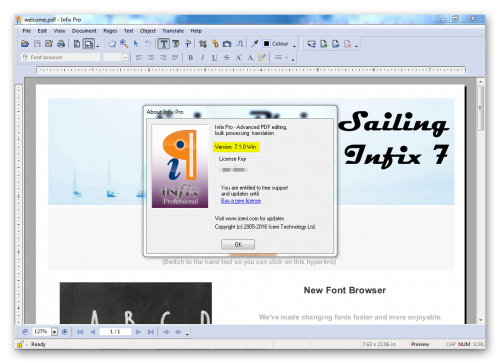Select the eyedropper color picker

click(x=255, y=44)
